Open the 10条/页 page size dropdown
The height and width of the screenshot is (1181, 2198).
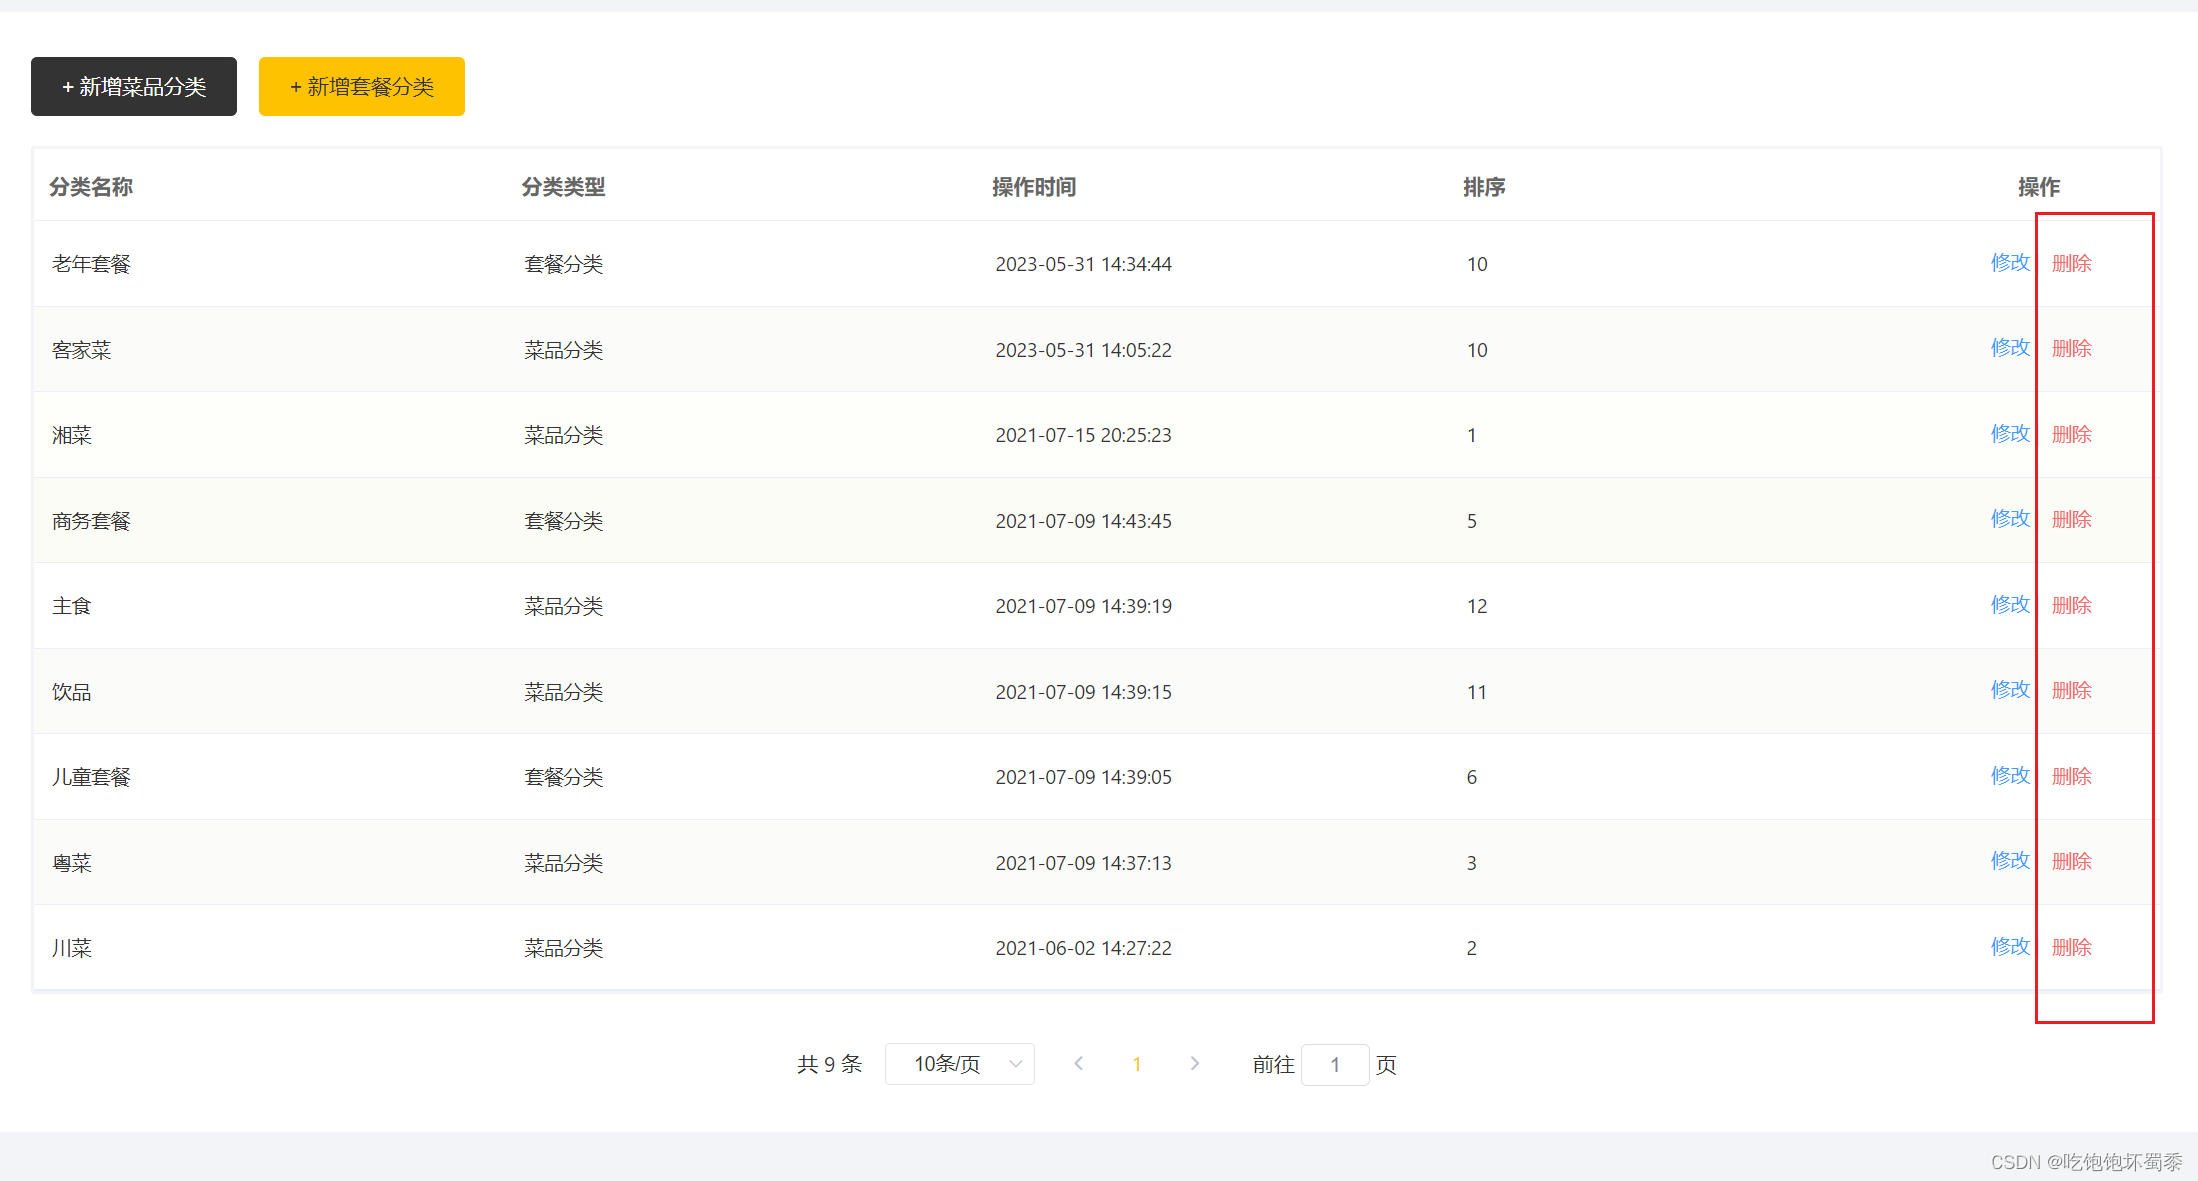(958, 1064)
